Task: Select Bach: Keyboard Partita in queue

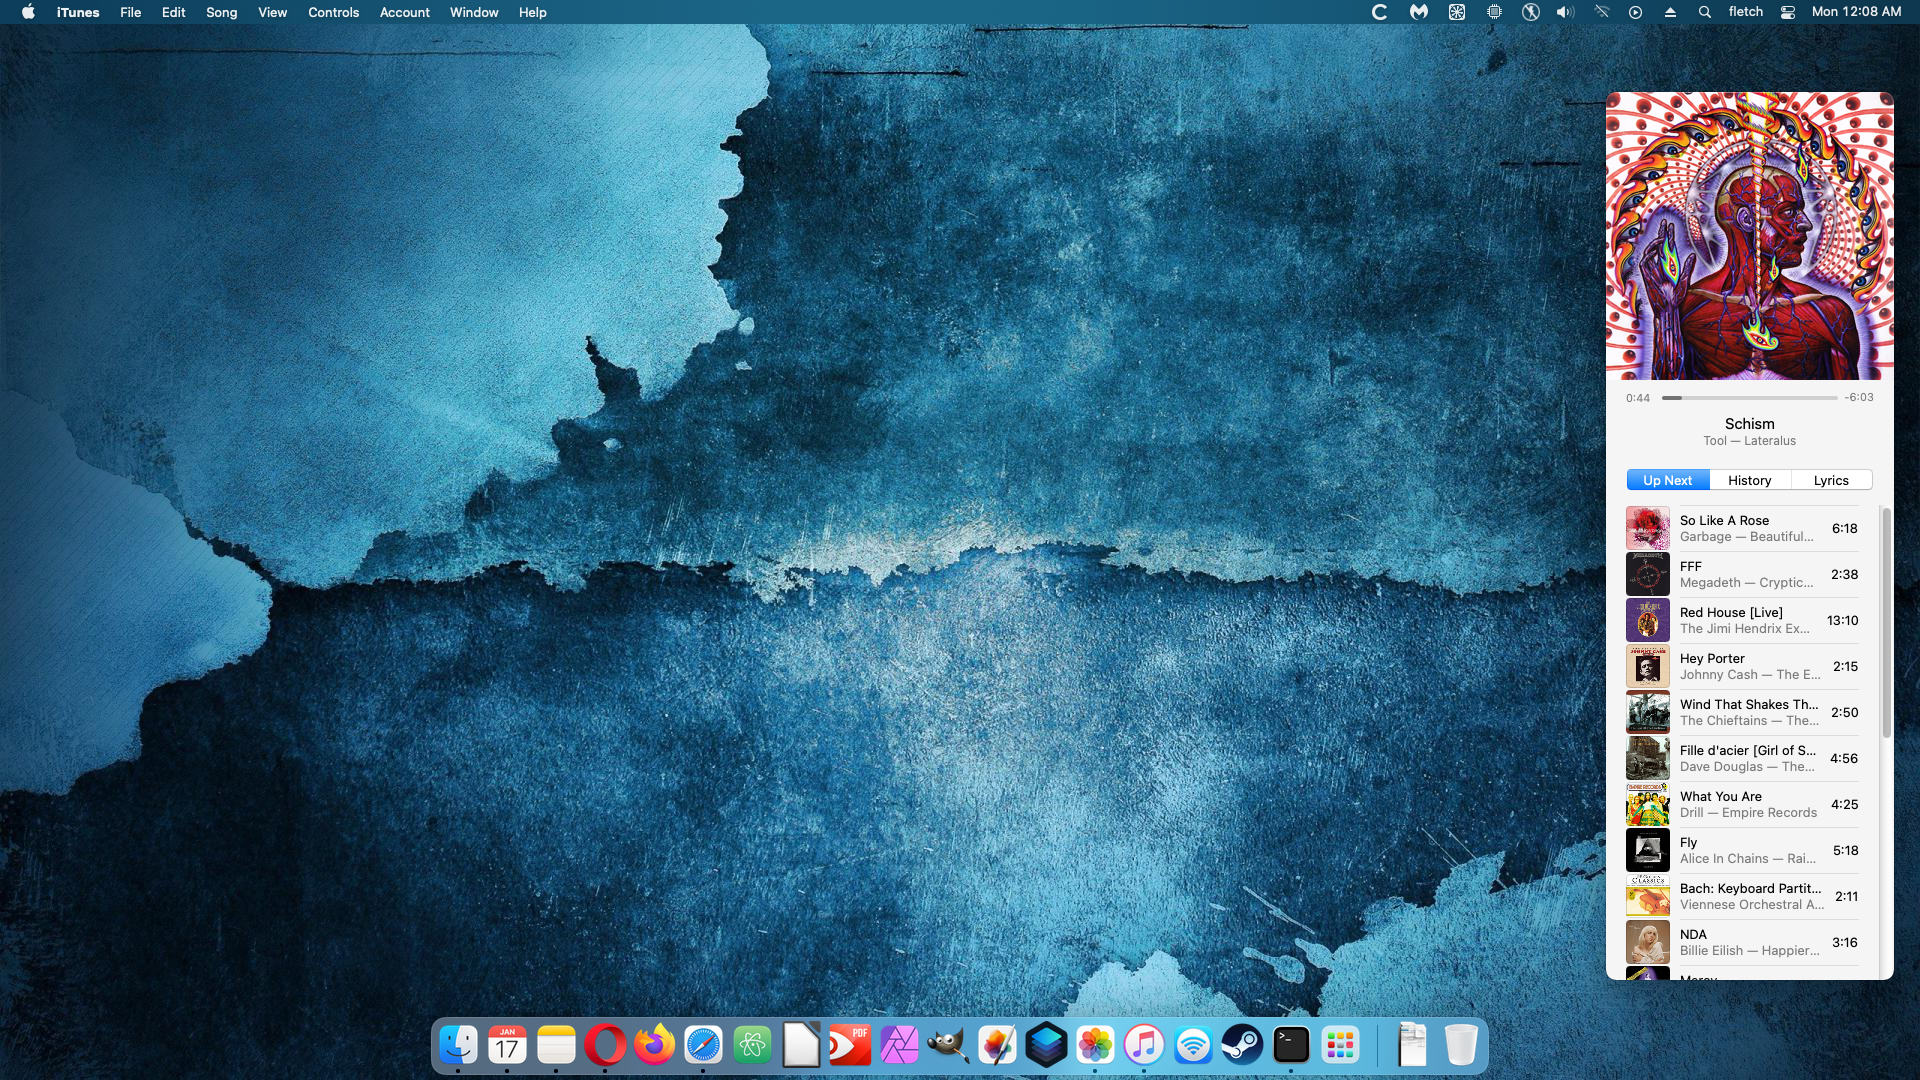Action: click(1742, 896)
